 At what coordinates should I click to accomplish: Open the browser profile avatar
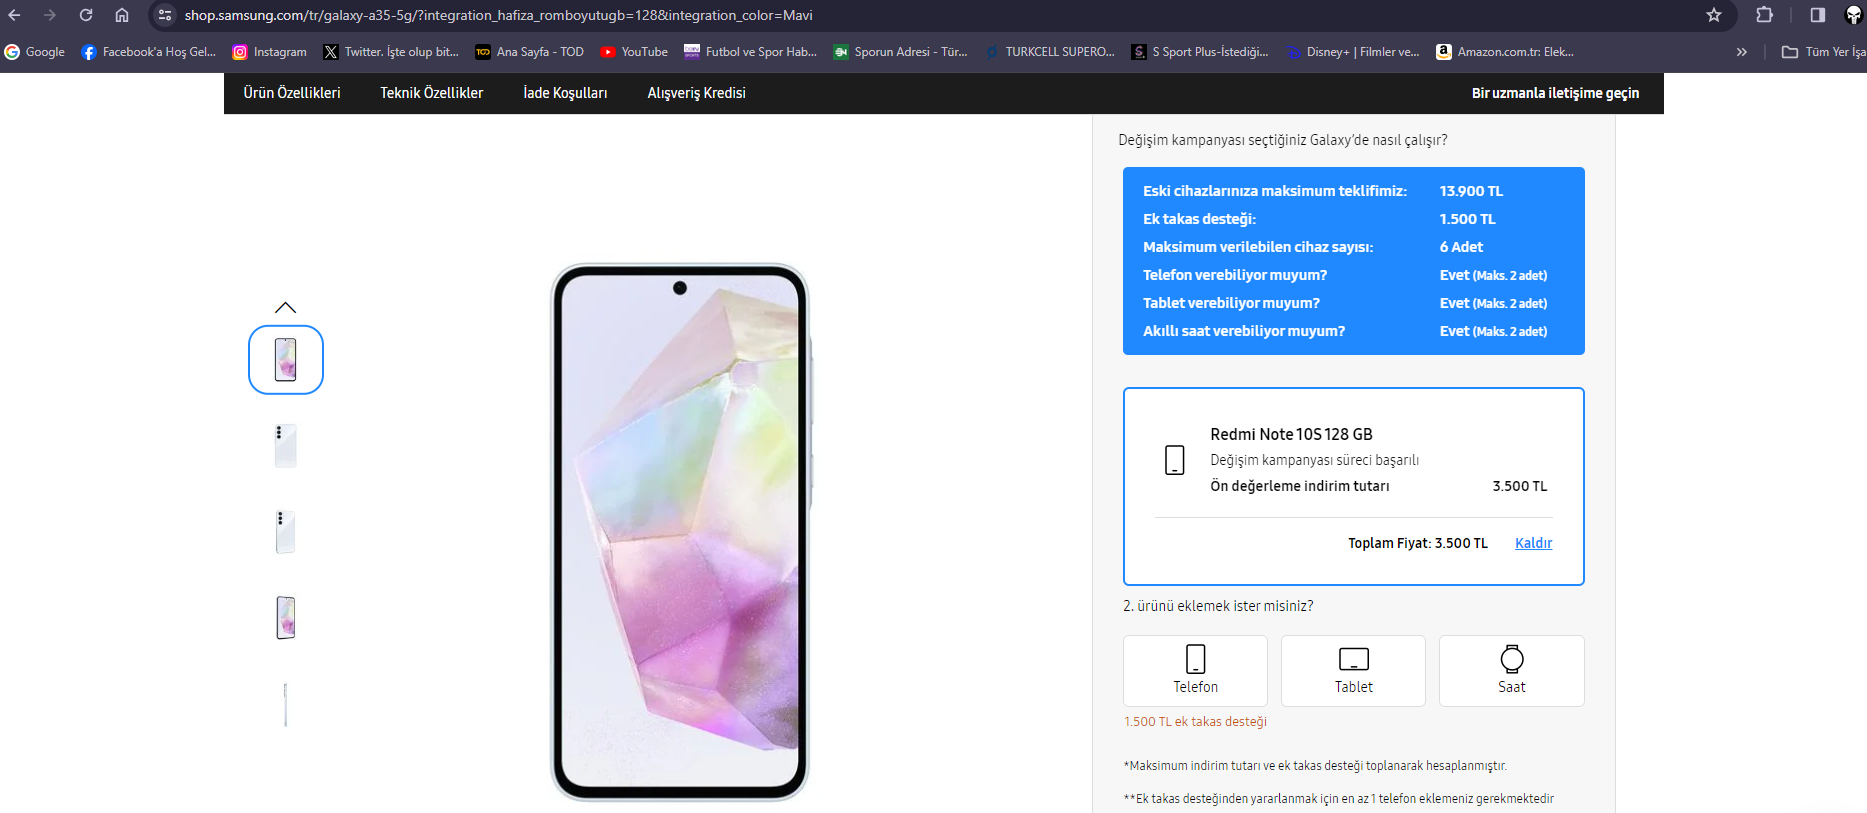pos(1853,15)
